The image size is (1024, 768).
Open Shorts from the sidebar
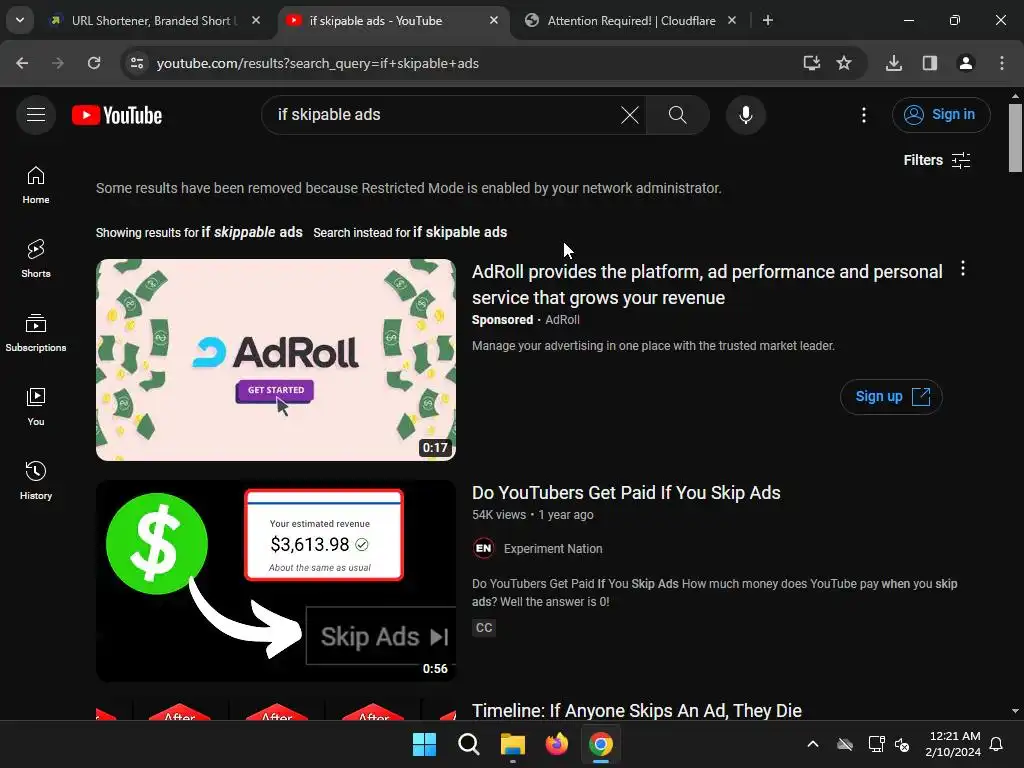click(36, 259)
